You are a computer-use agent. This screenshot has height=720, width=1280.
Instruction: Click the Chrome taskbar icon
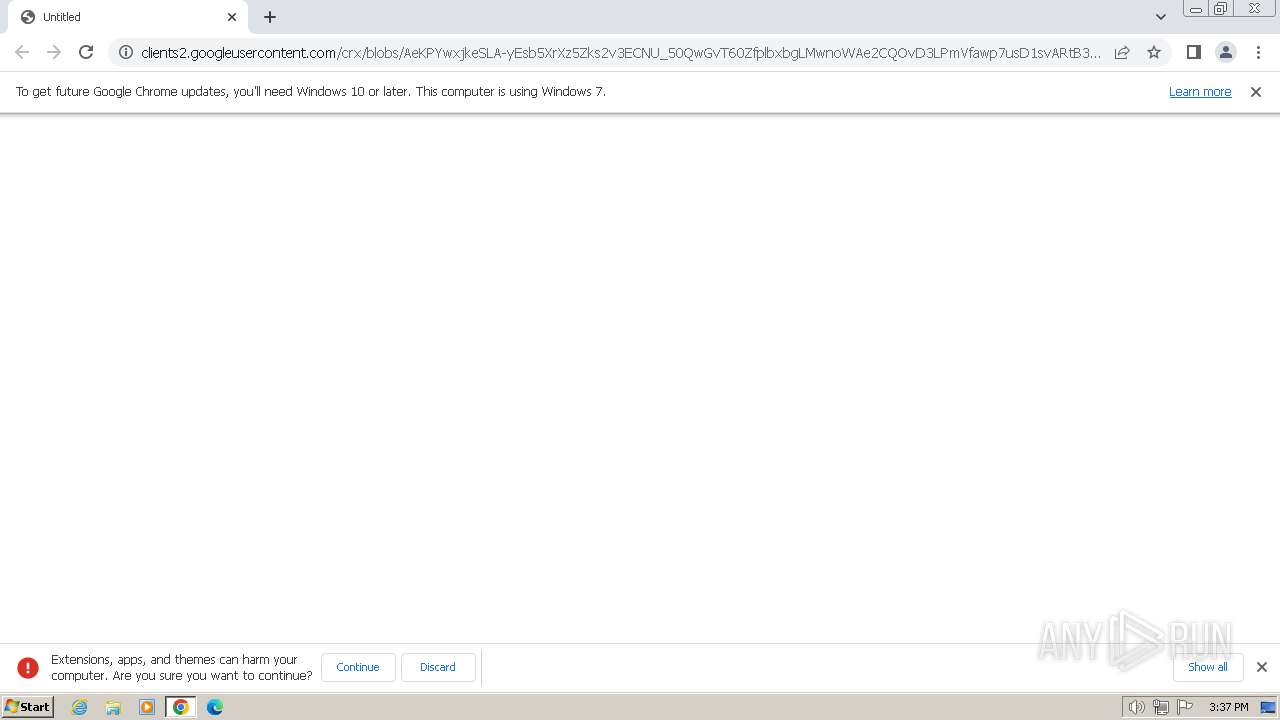[x=181, y=707]
